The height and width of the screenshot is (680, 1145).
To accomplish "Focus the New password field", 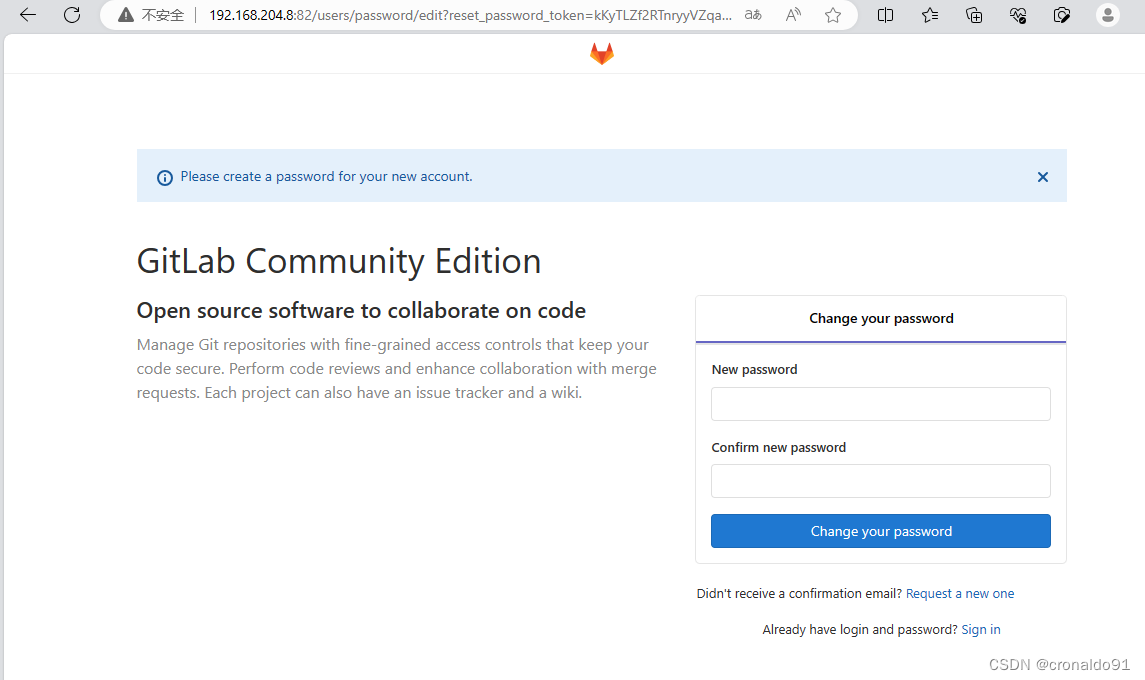I will tap(881, 404).
